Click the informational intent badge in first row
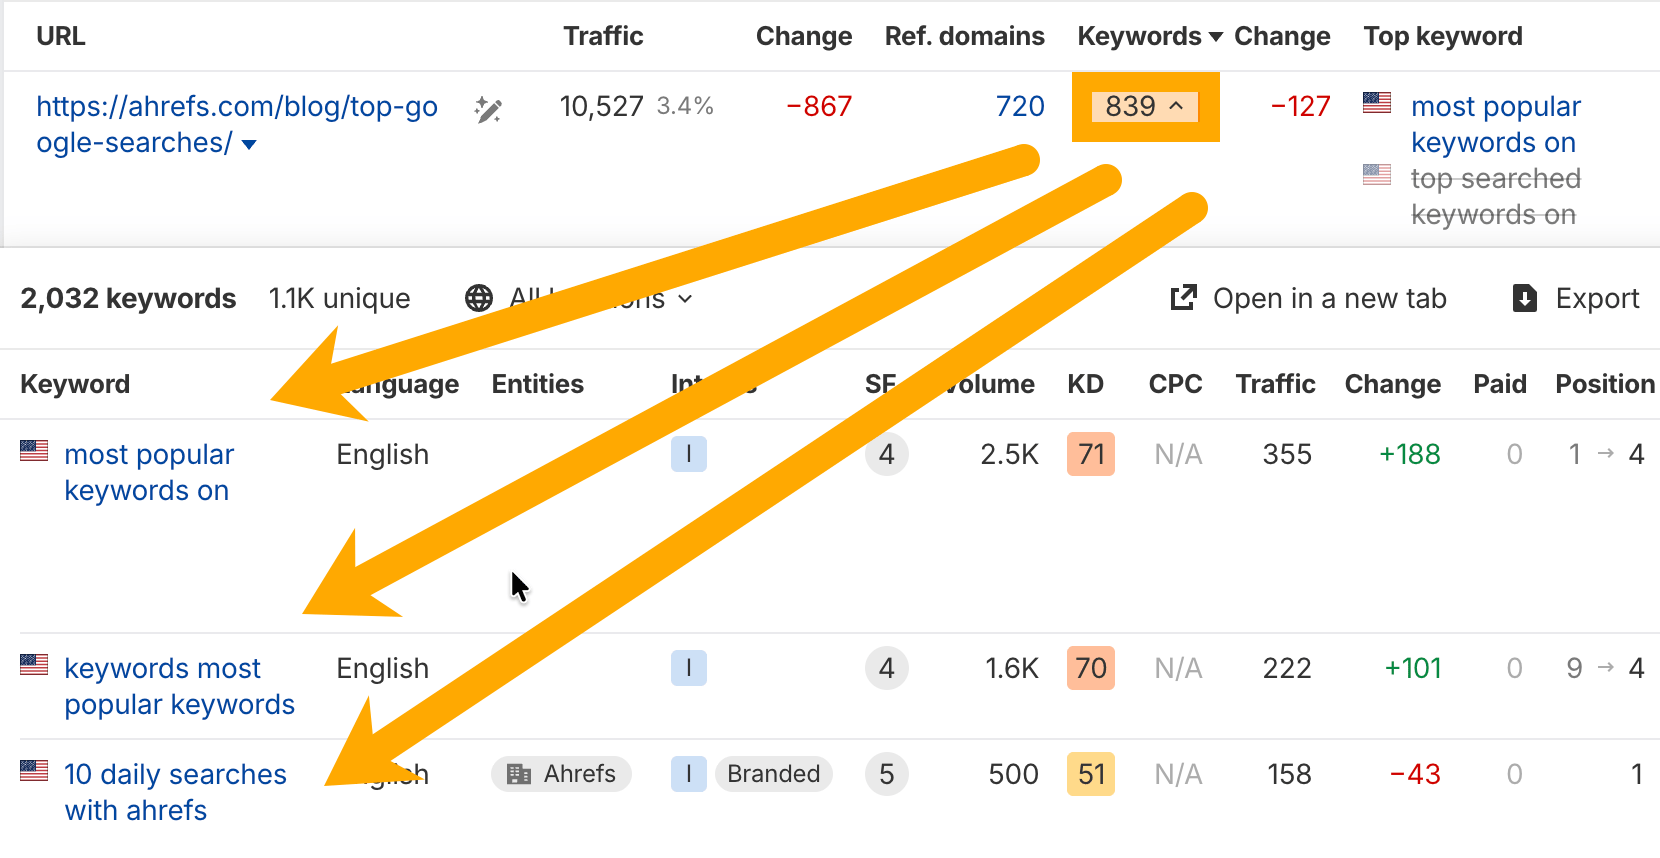The image size is (1660, 858). [x=688, y=454]
